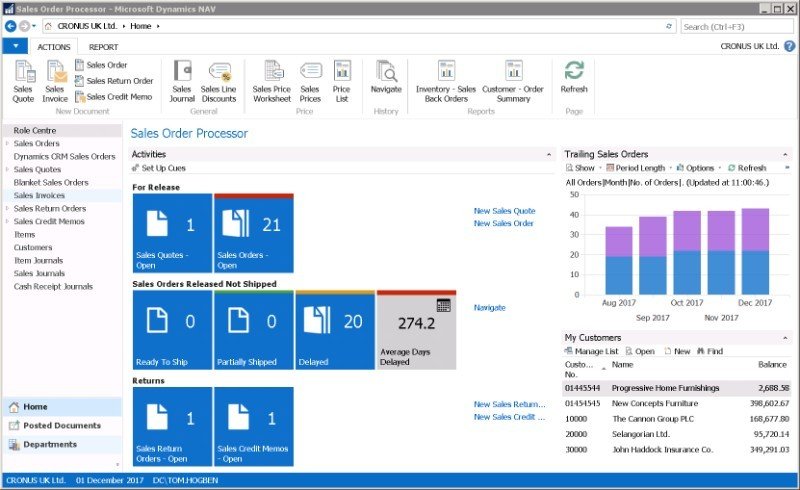Collapse the Trailing Sales Orders part
The width and height of the screenshot is (800, 490).
click(785, 154)
